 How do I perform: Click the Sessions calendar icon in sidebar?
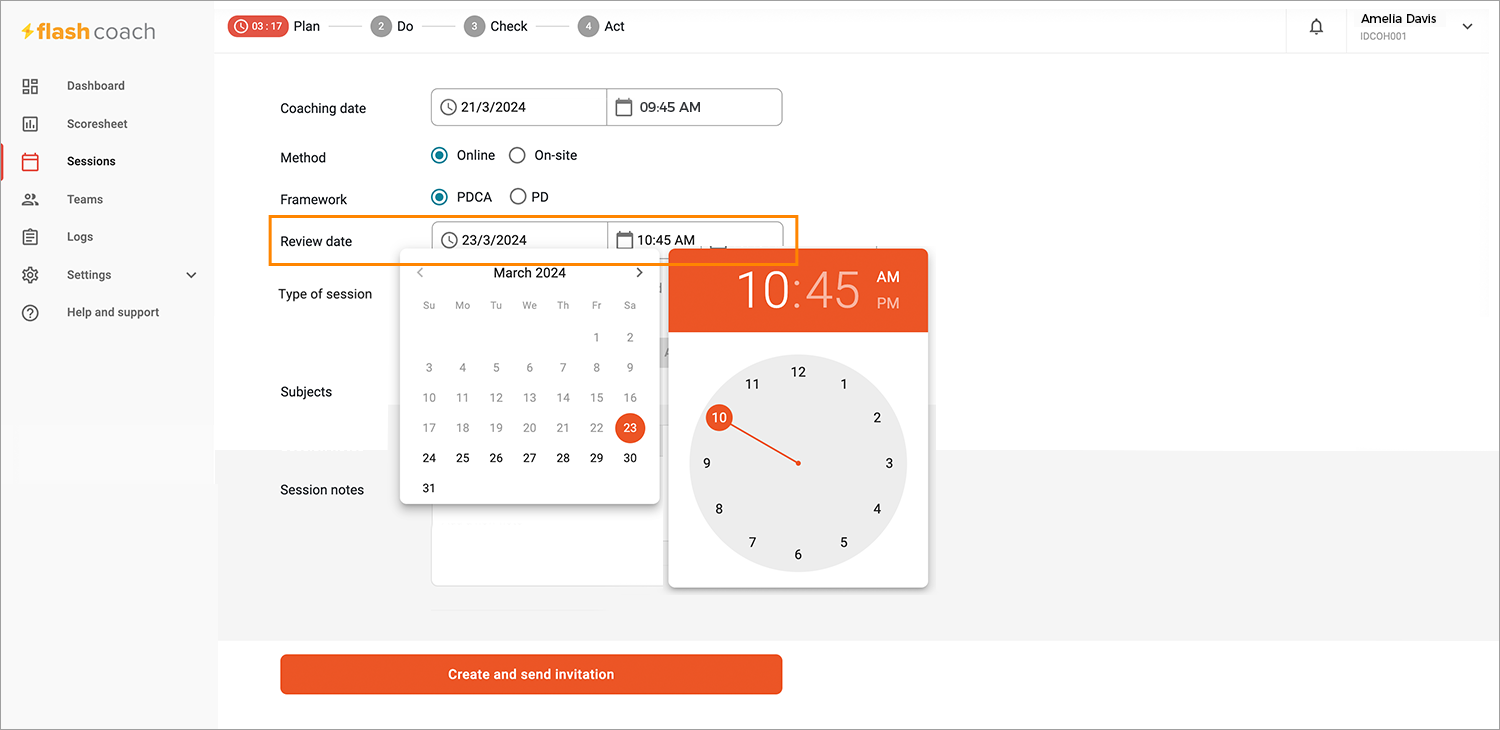tap(30, 161)
